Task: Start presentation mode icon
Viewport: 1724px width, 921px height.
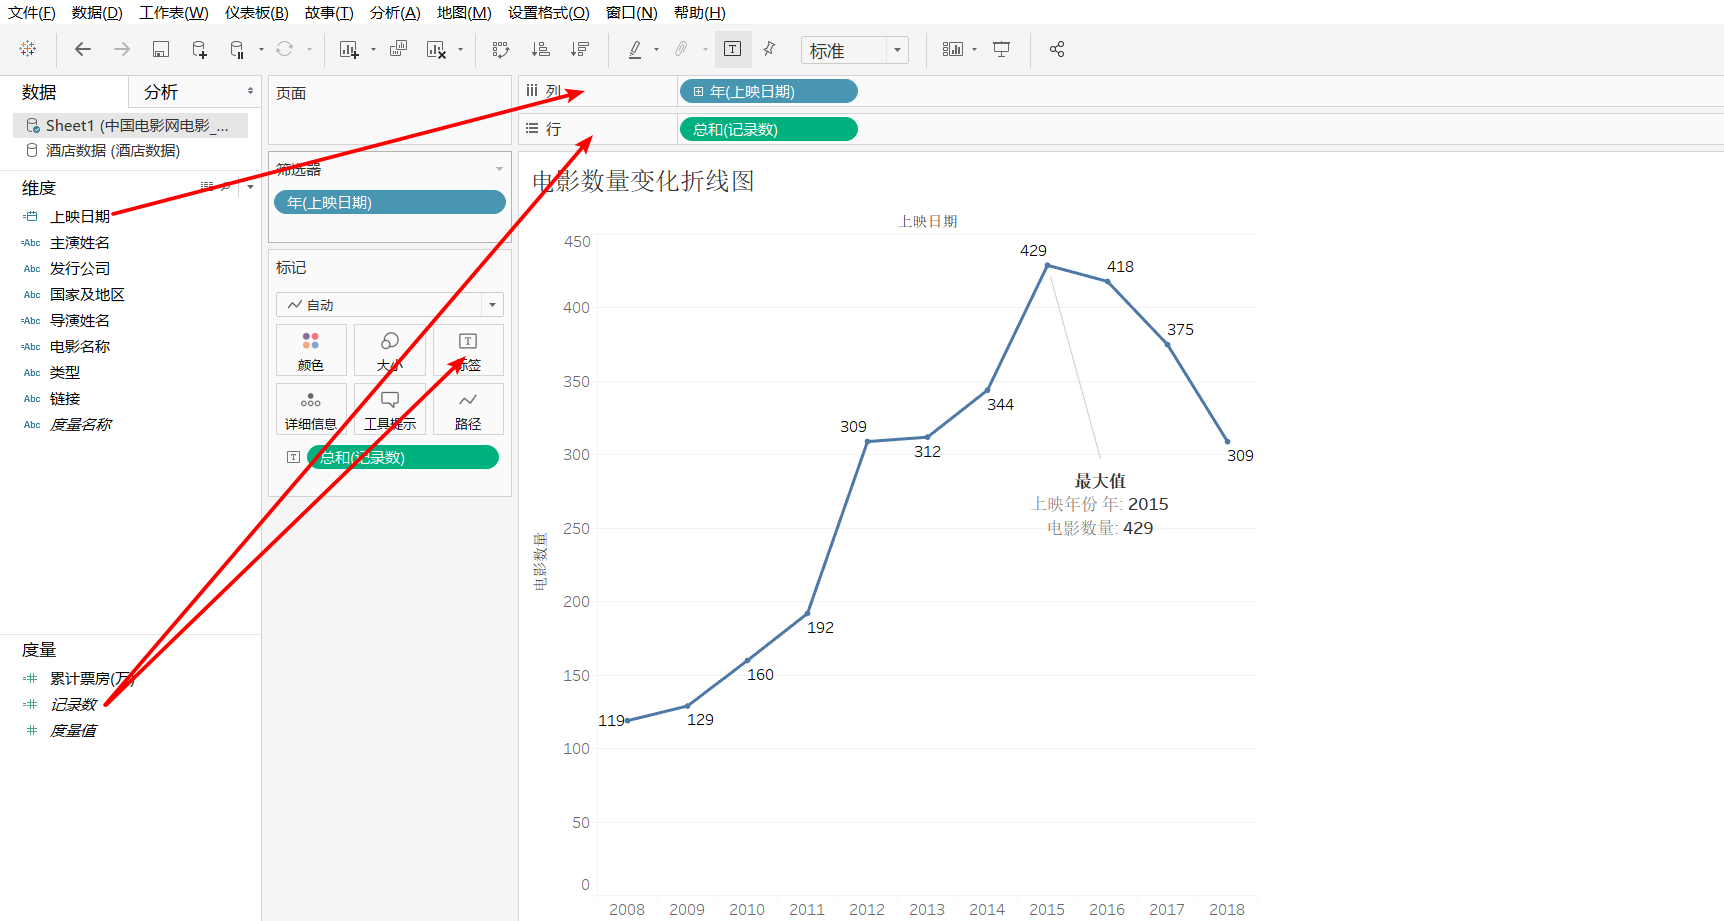Action: click(x=1001, y=49)
